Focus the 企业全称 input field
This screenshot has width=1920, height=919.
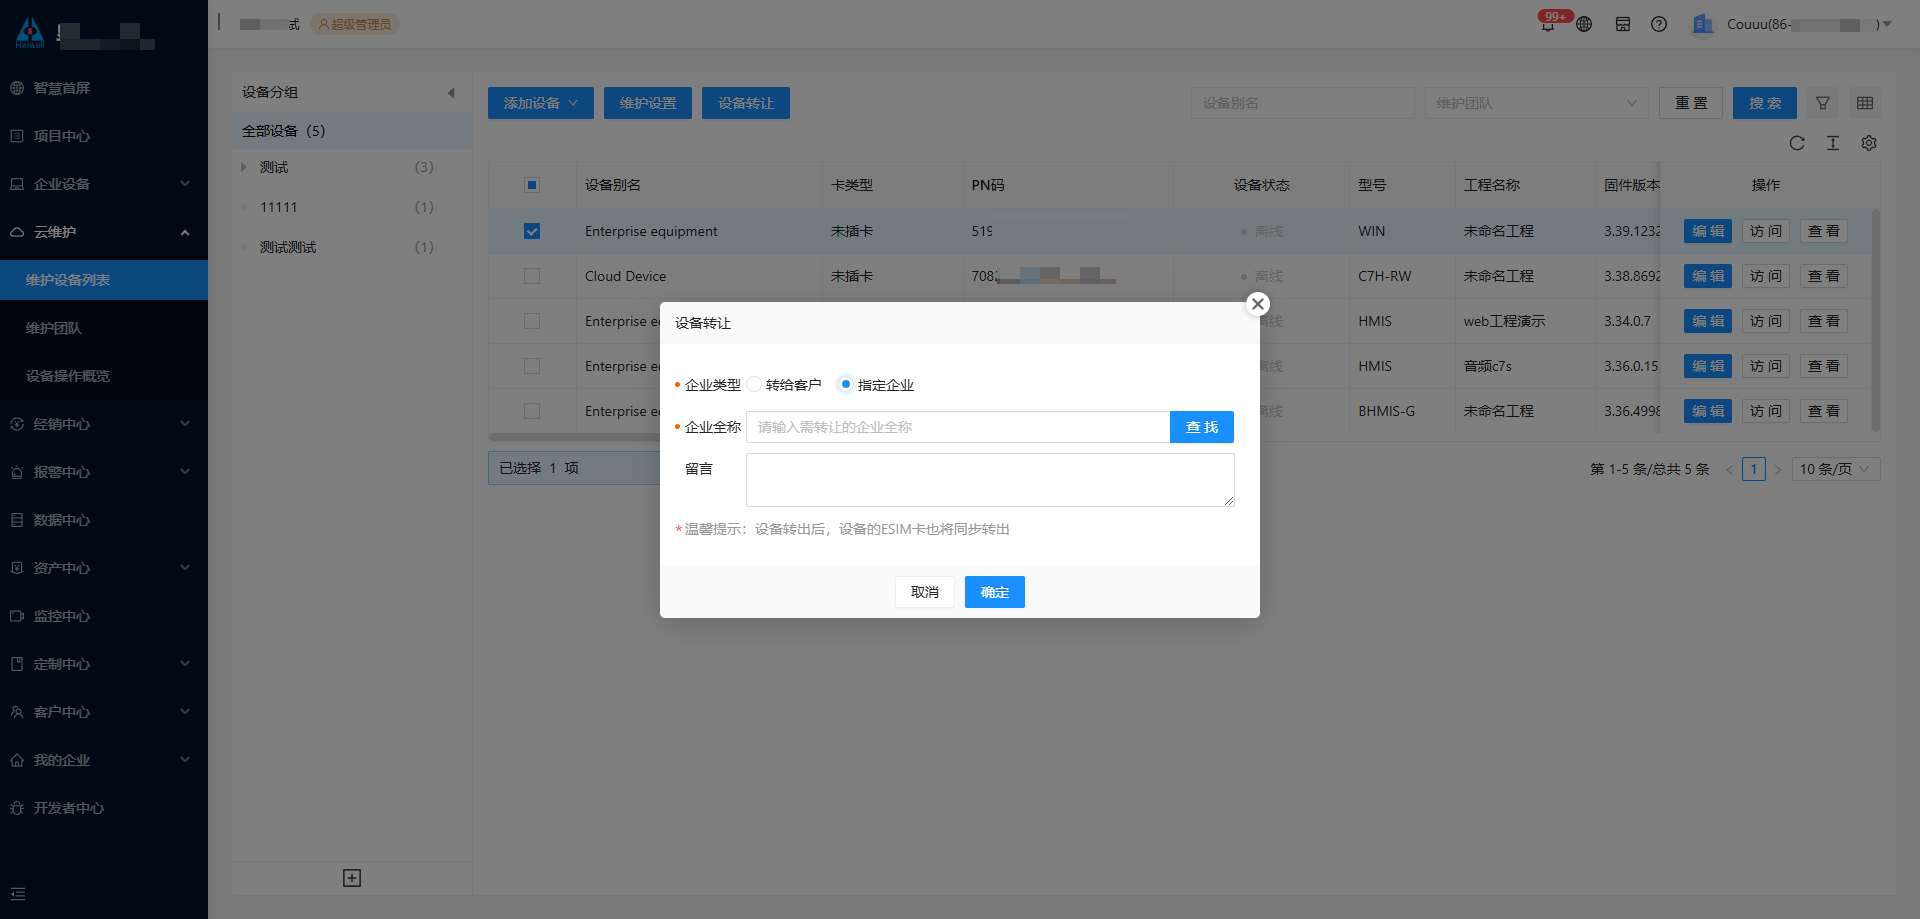[x=958, y=427]
